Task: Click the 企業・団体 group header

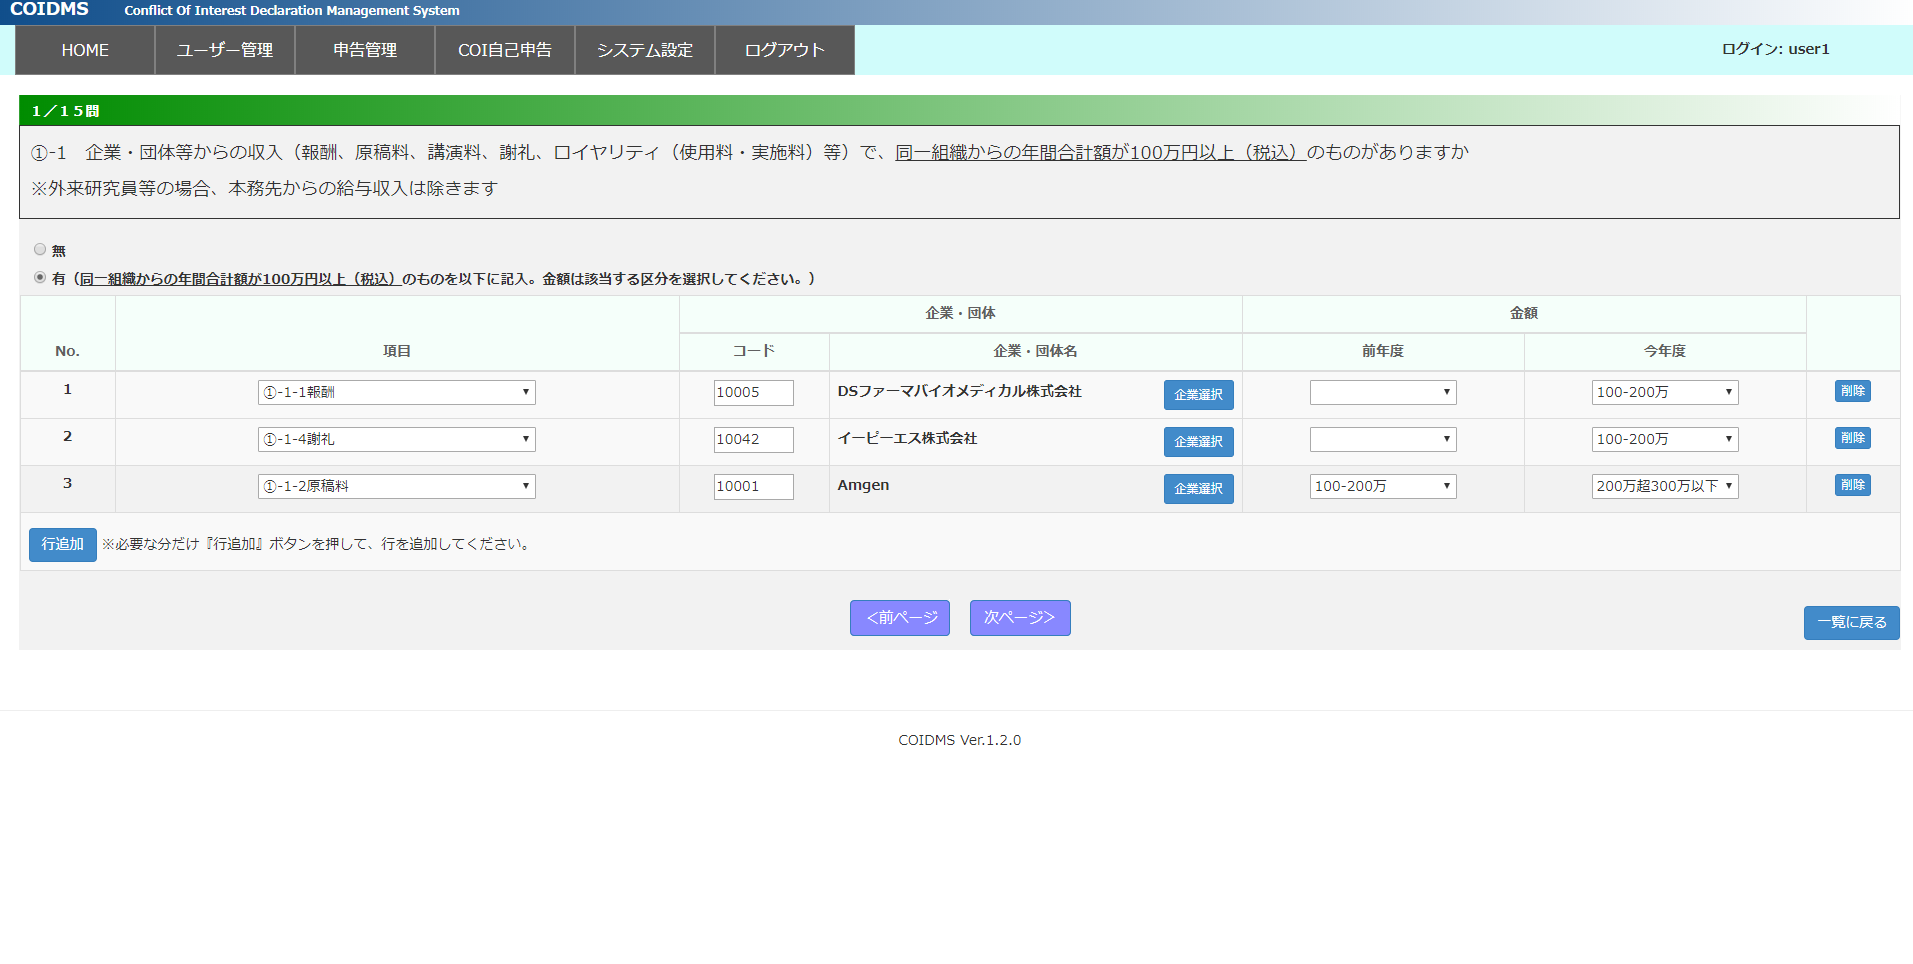Action: (960, 313)
